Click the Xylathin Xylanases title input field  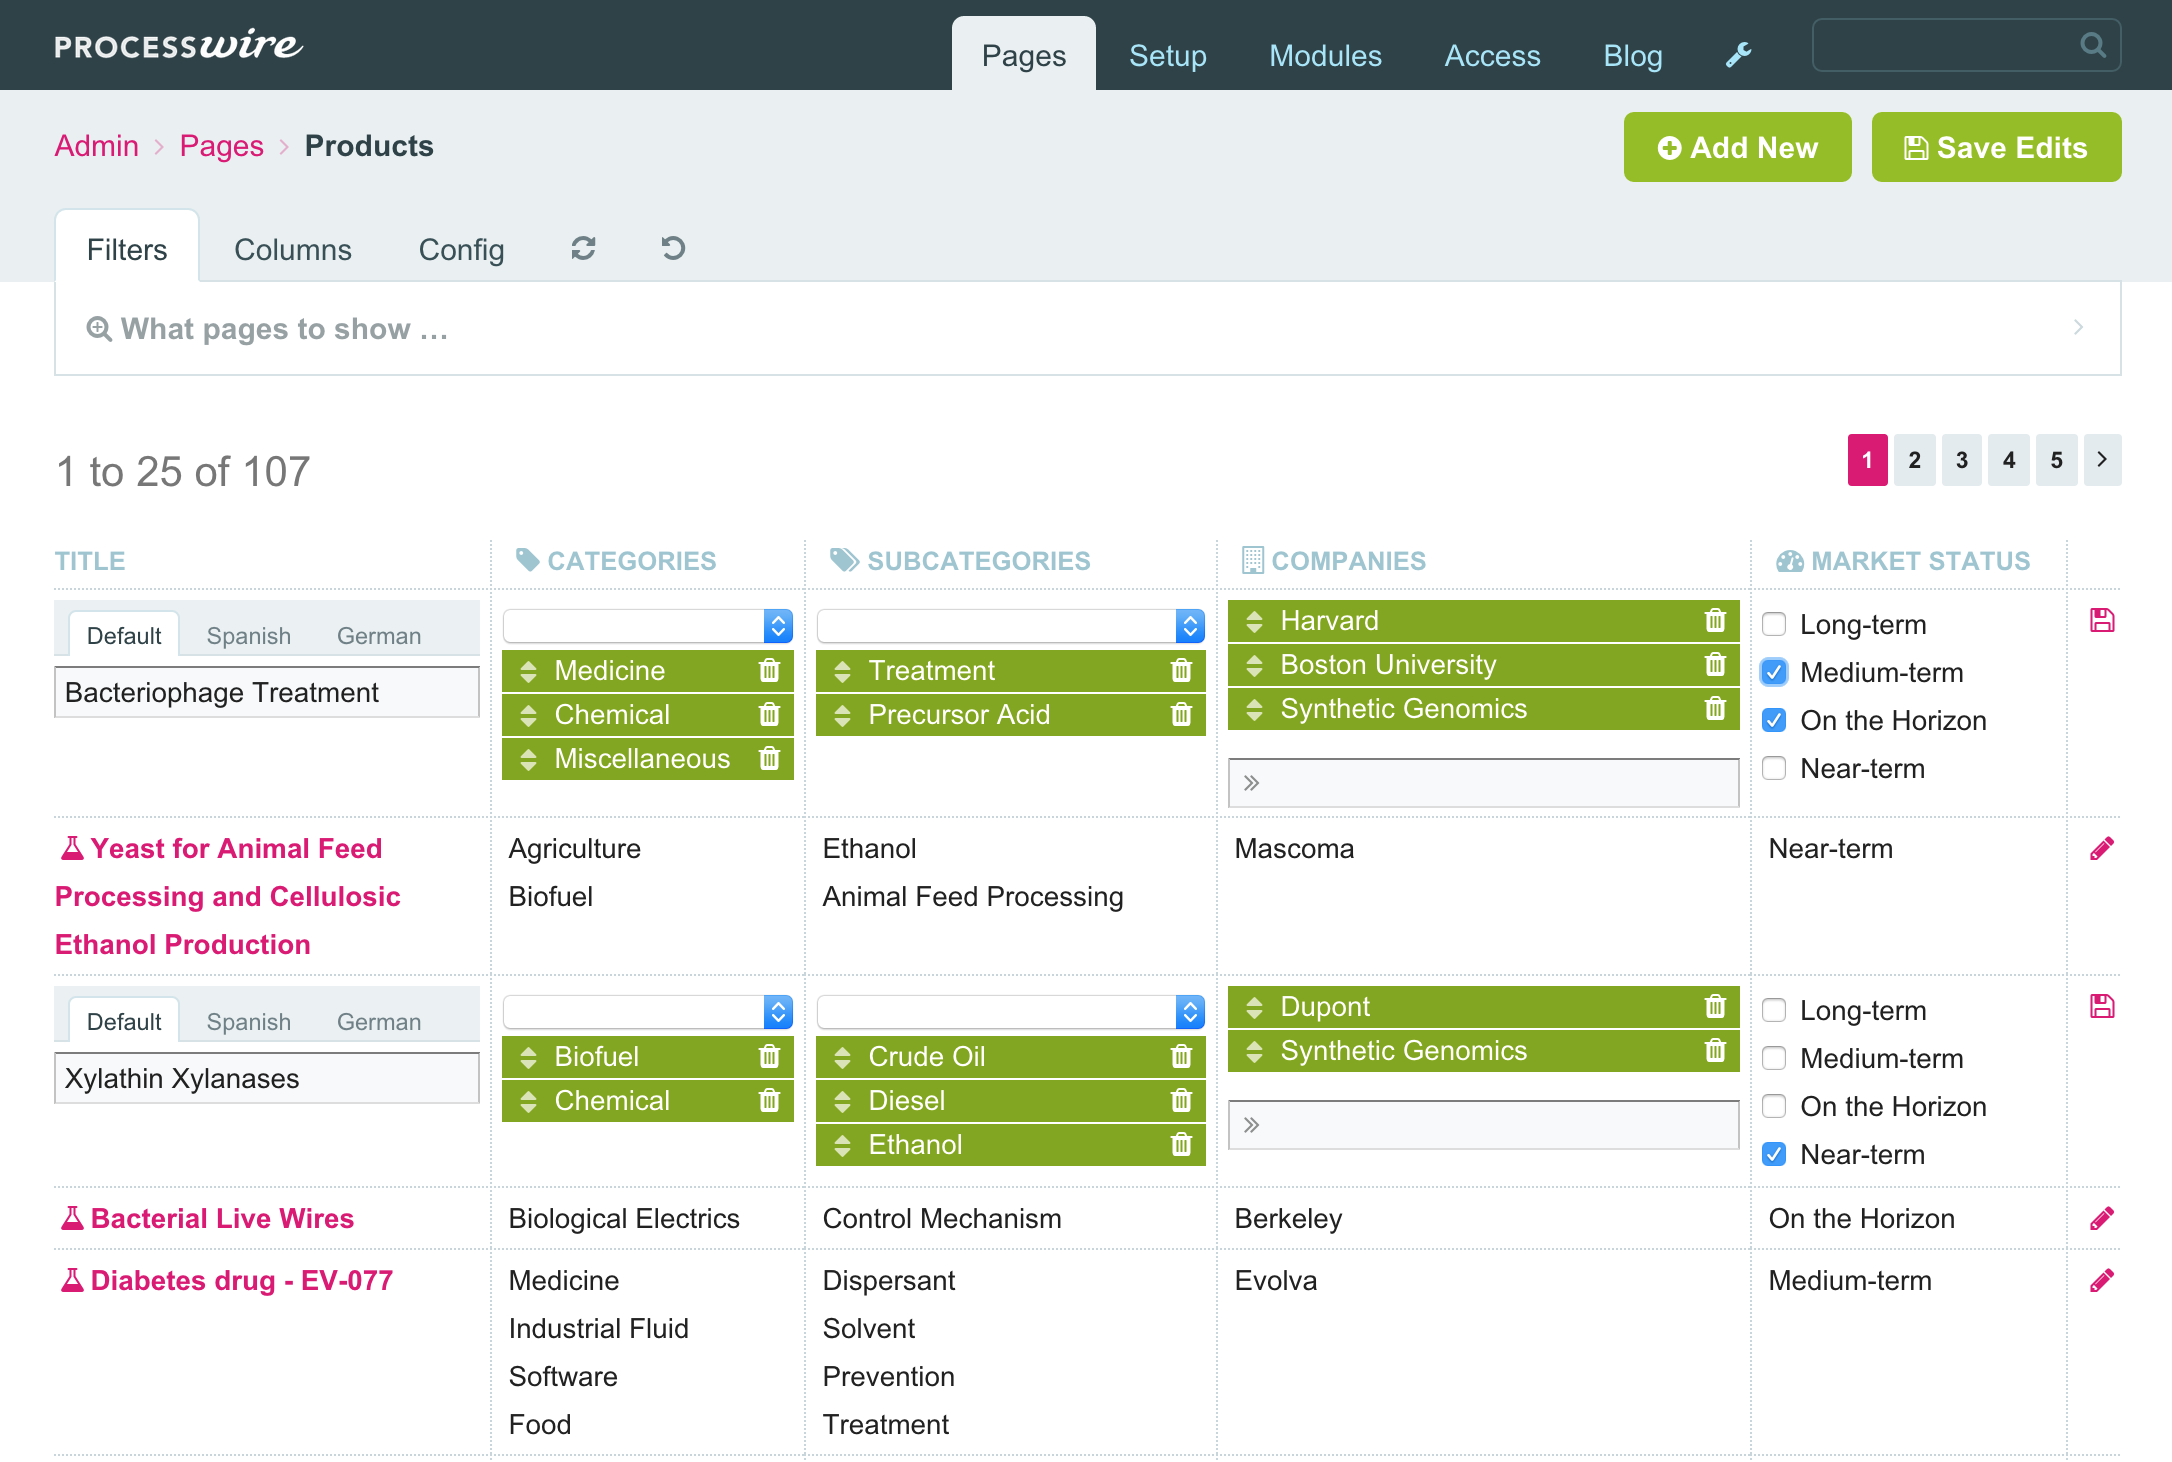[x=267, y=1078]
